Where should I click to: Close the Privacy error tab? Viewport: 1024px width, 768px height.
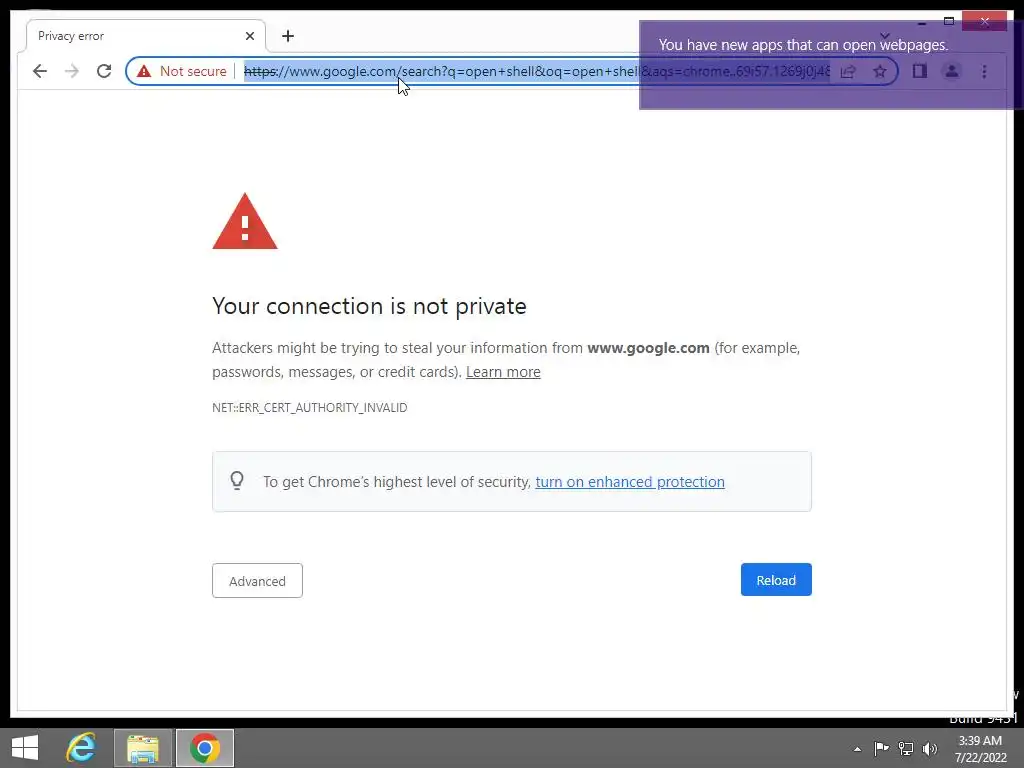[249, 36]
